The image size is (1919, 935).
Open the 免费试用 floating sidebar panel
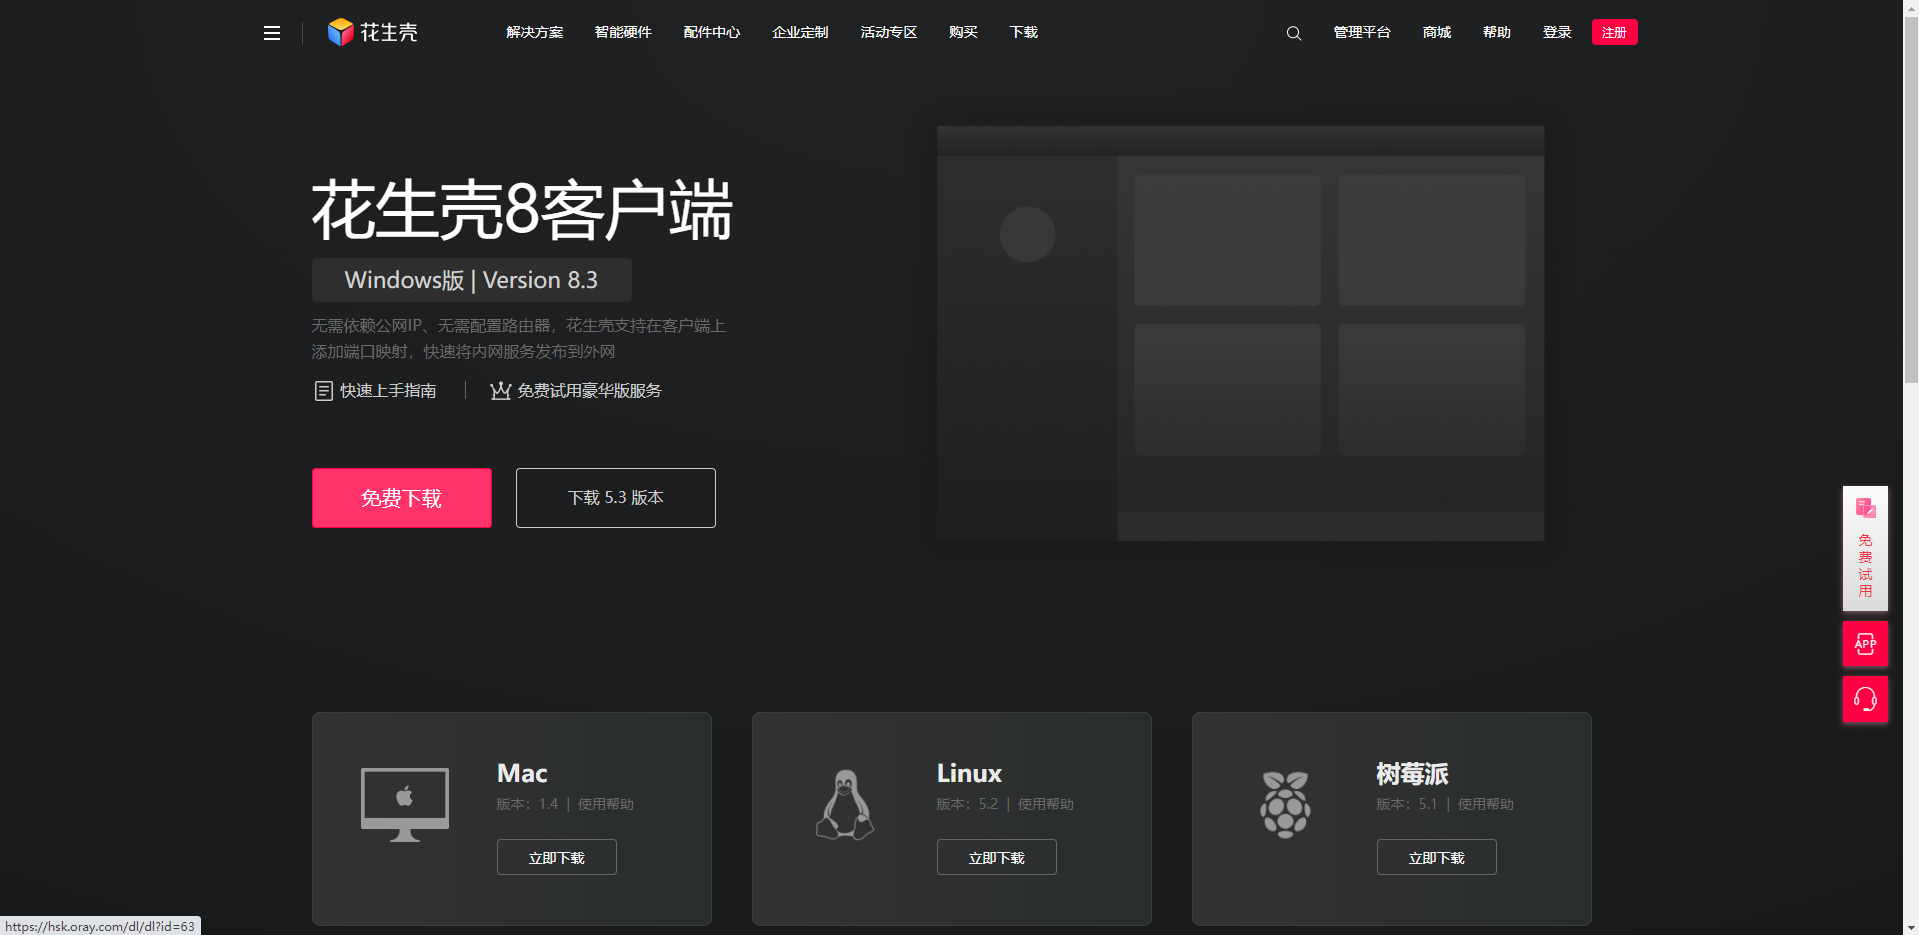[1864, 548]
